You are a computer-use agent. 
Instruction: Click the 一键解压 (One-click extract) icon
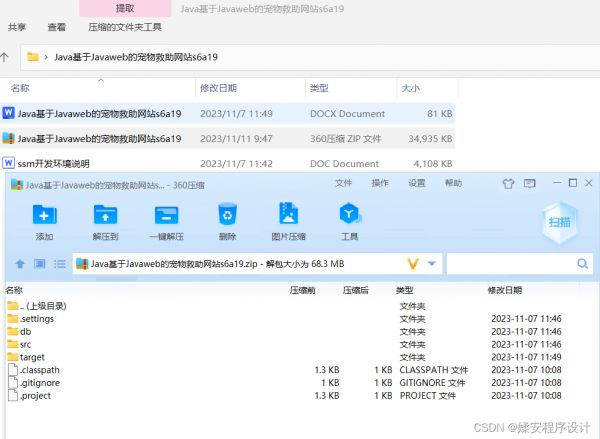click(x=166, y=215)
